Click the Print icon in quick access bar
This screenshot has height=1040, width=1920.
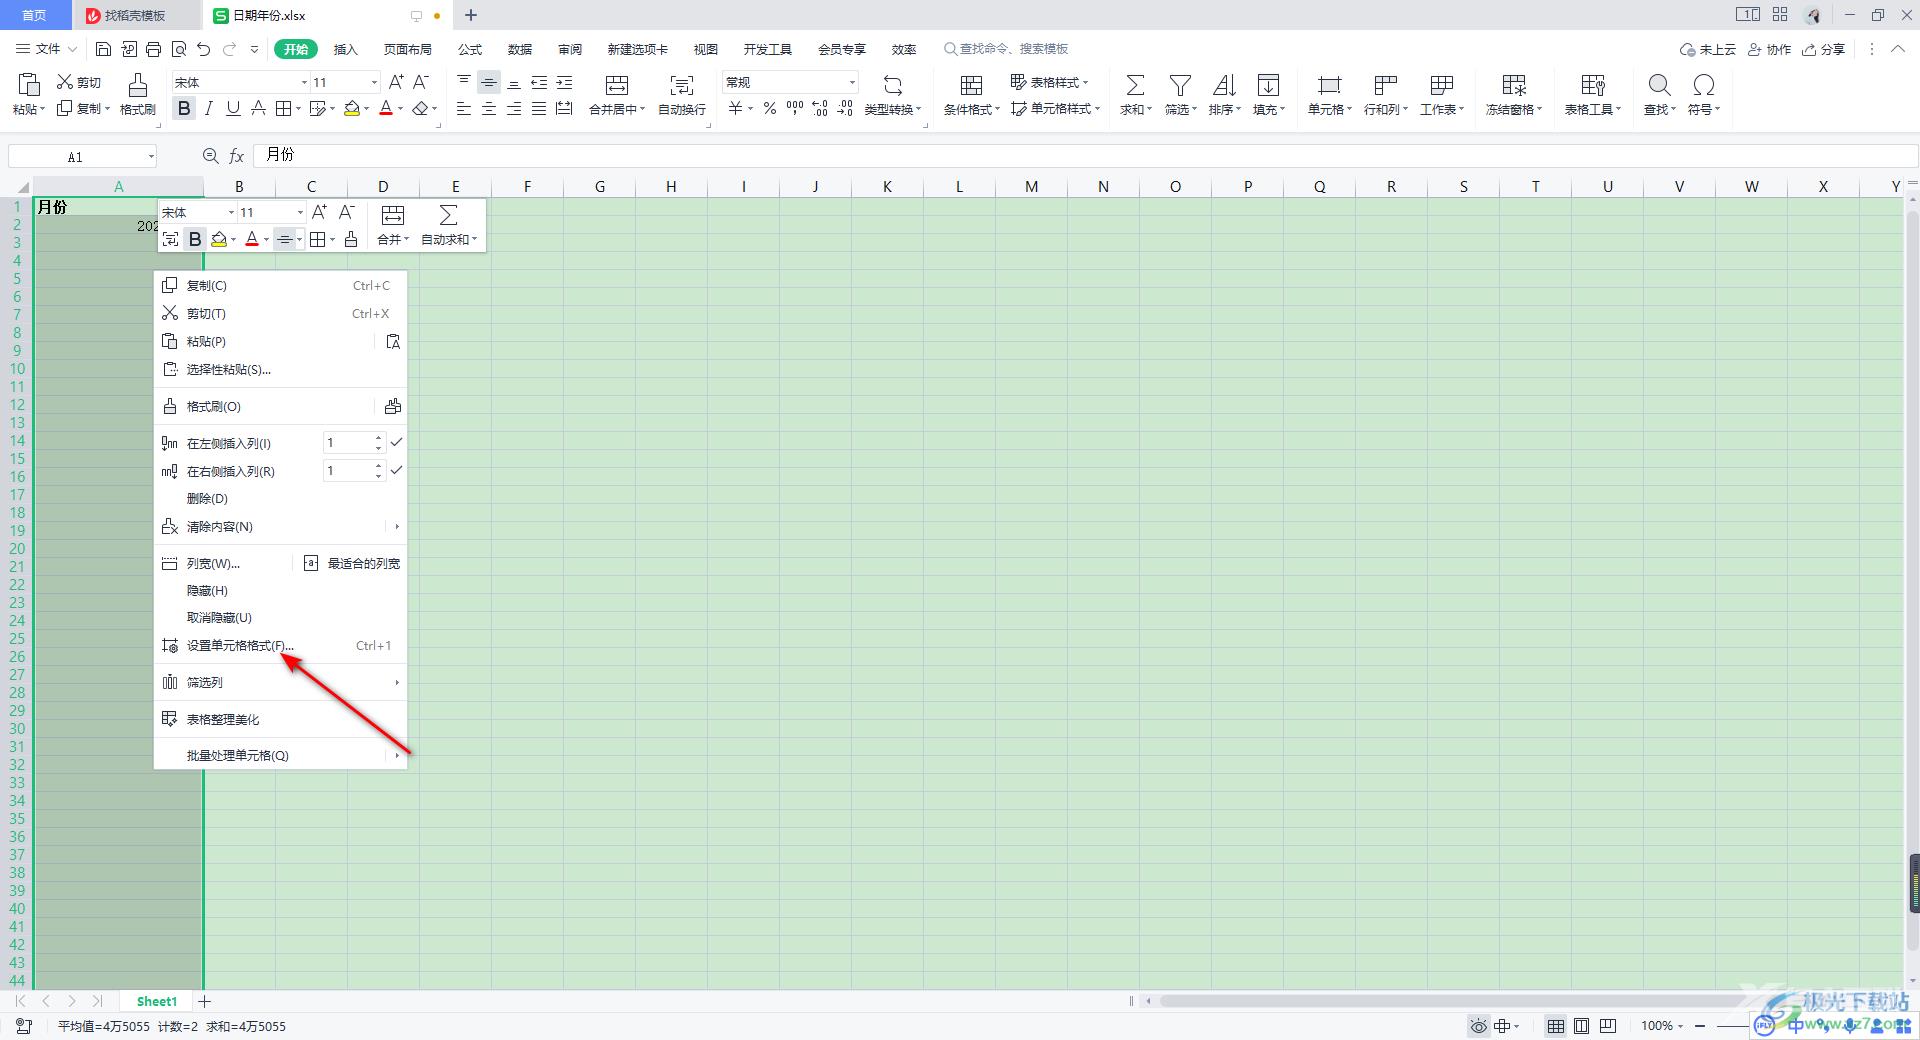click(x=153, y=49)
